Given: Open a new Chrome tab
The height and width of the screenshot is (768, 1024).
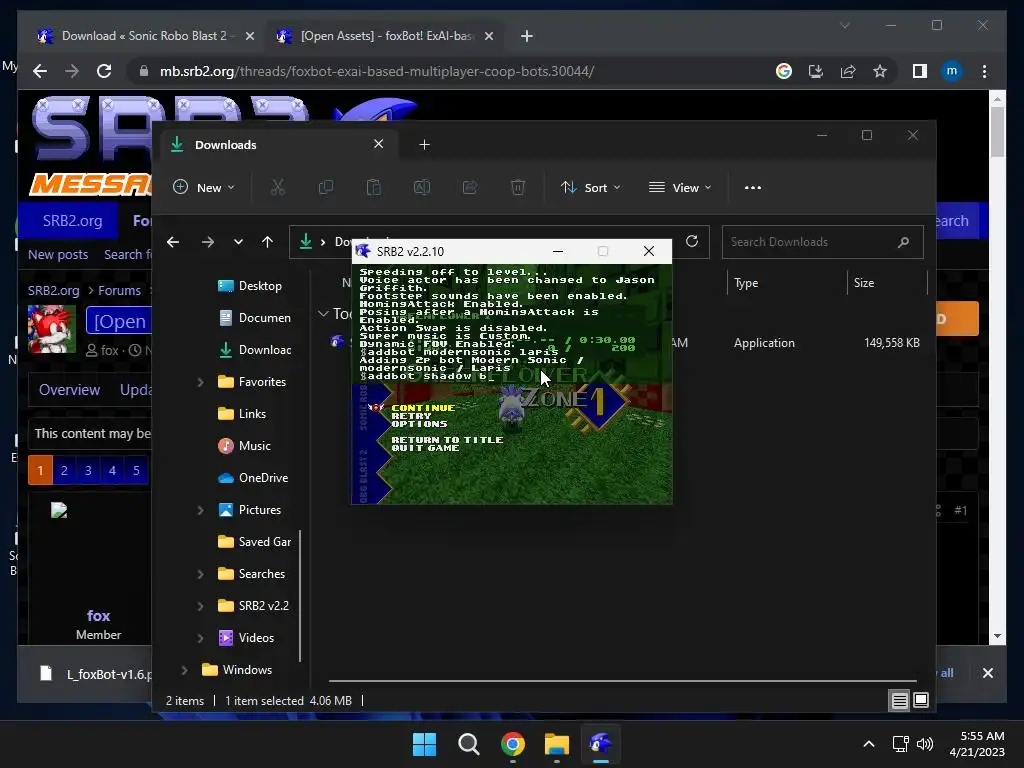Looking at the screenshot, I should point(526,36).
